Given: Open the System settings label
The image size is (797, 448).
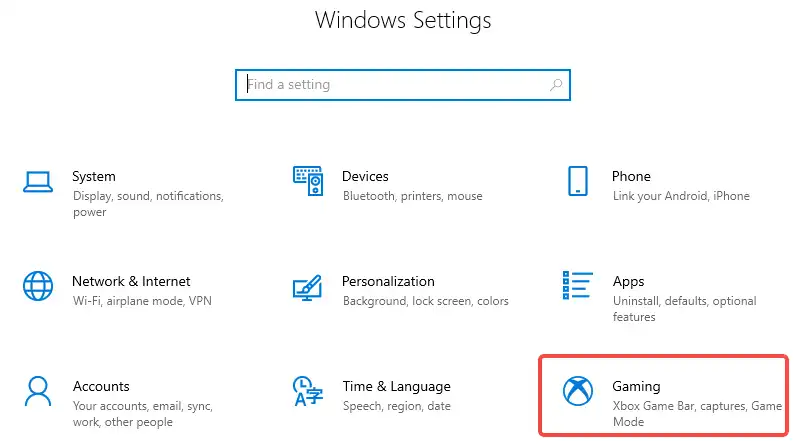Looking at the screenshot, I should [94, 176].
